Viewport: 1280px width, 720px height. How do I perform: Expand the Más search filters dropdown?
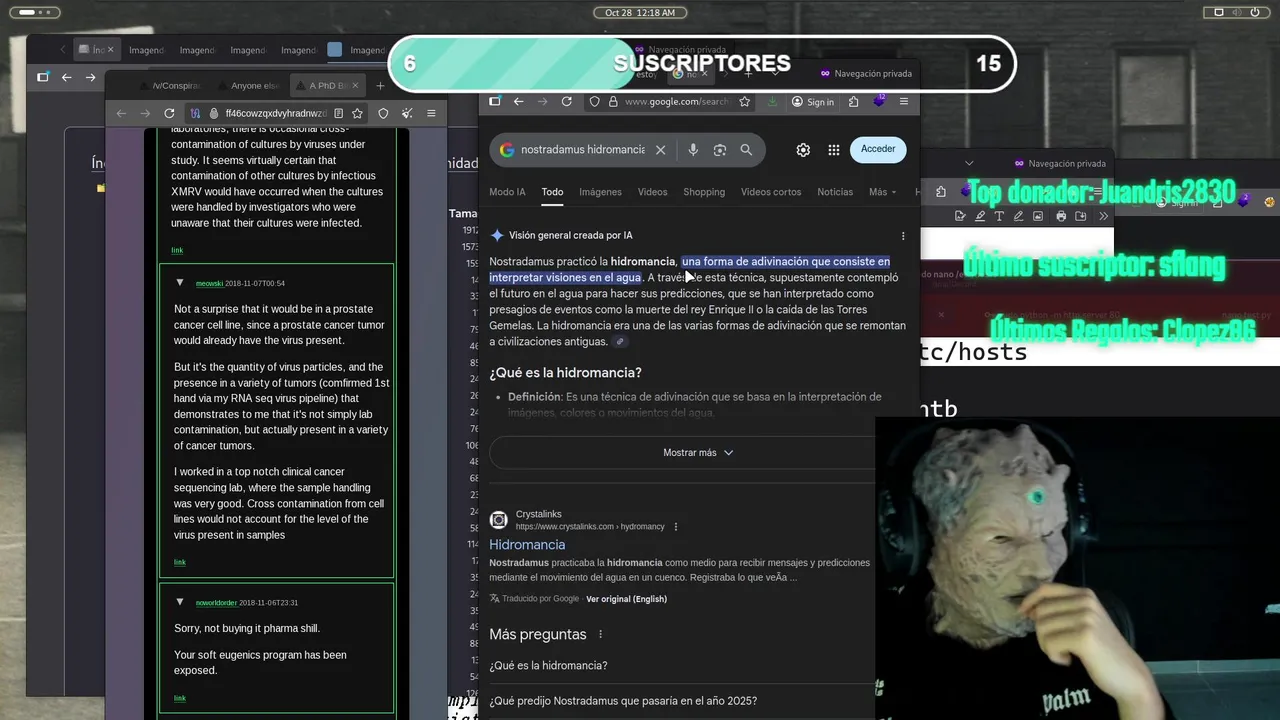[x=882, y=192]
